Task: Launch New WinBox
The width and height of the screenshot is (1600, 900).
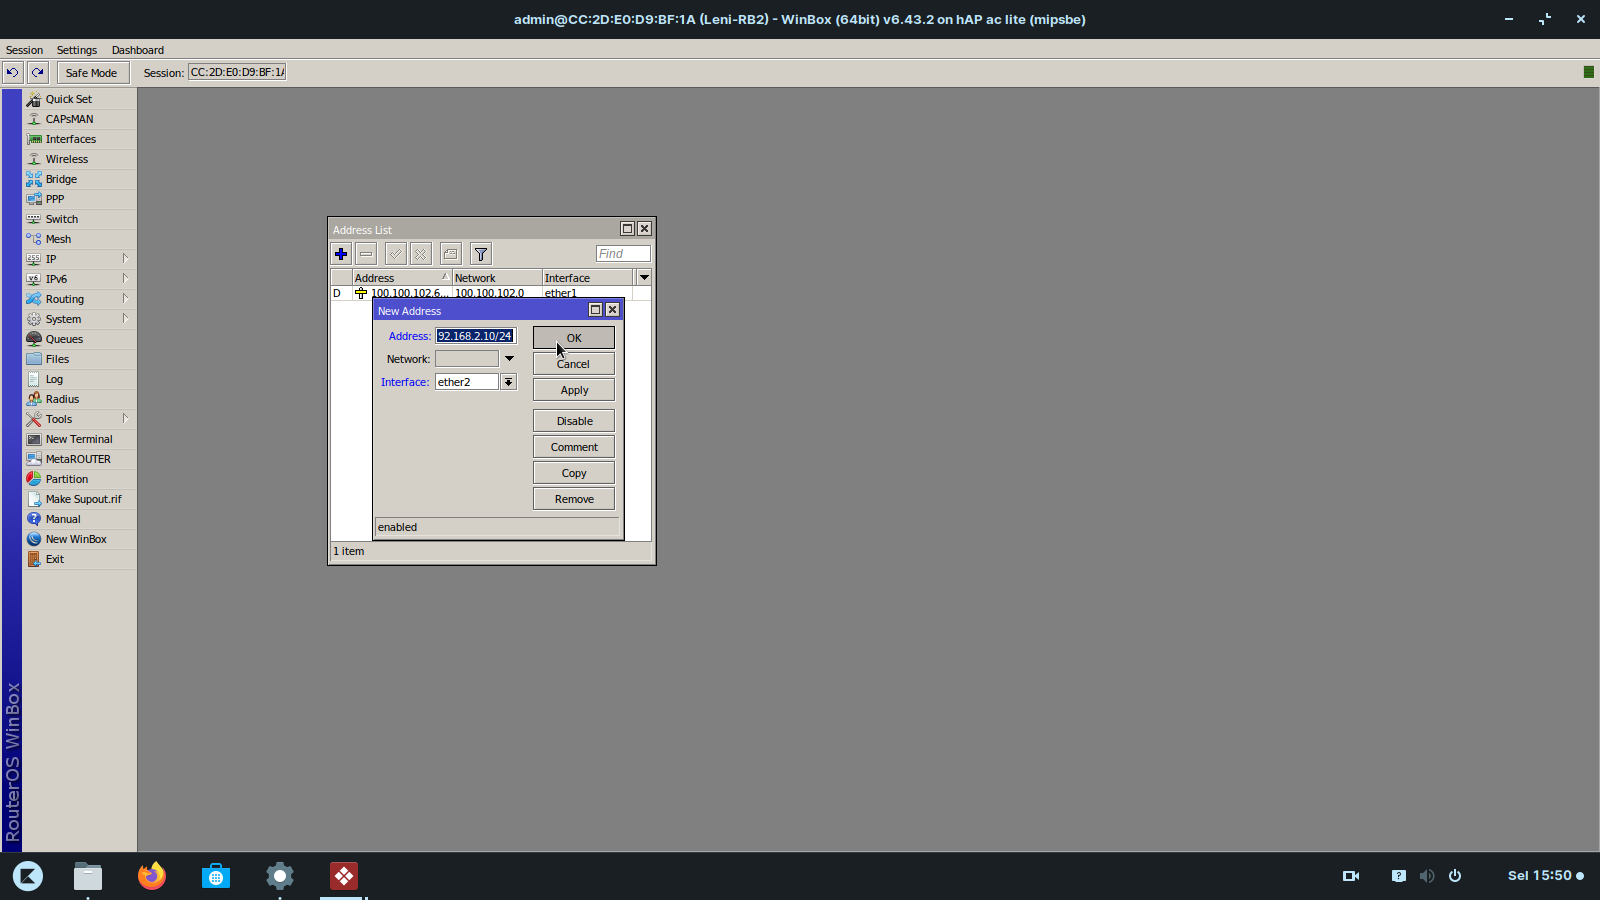Action: point(80,539)
